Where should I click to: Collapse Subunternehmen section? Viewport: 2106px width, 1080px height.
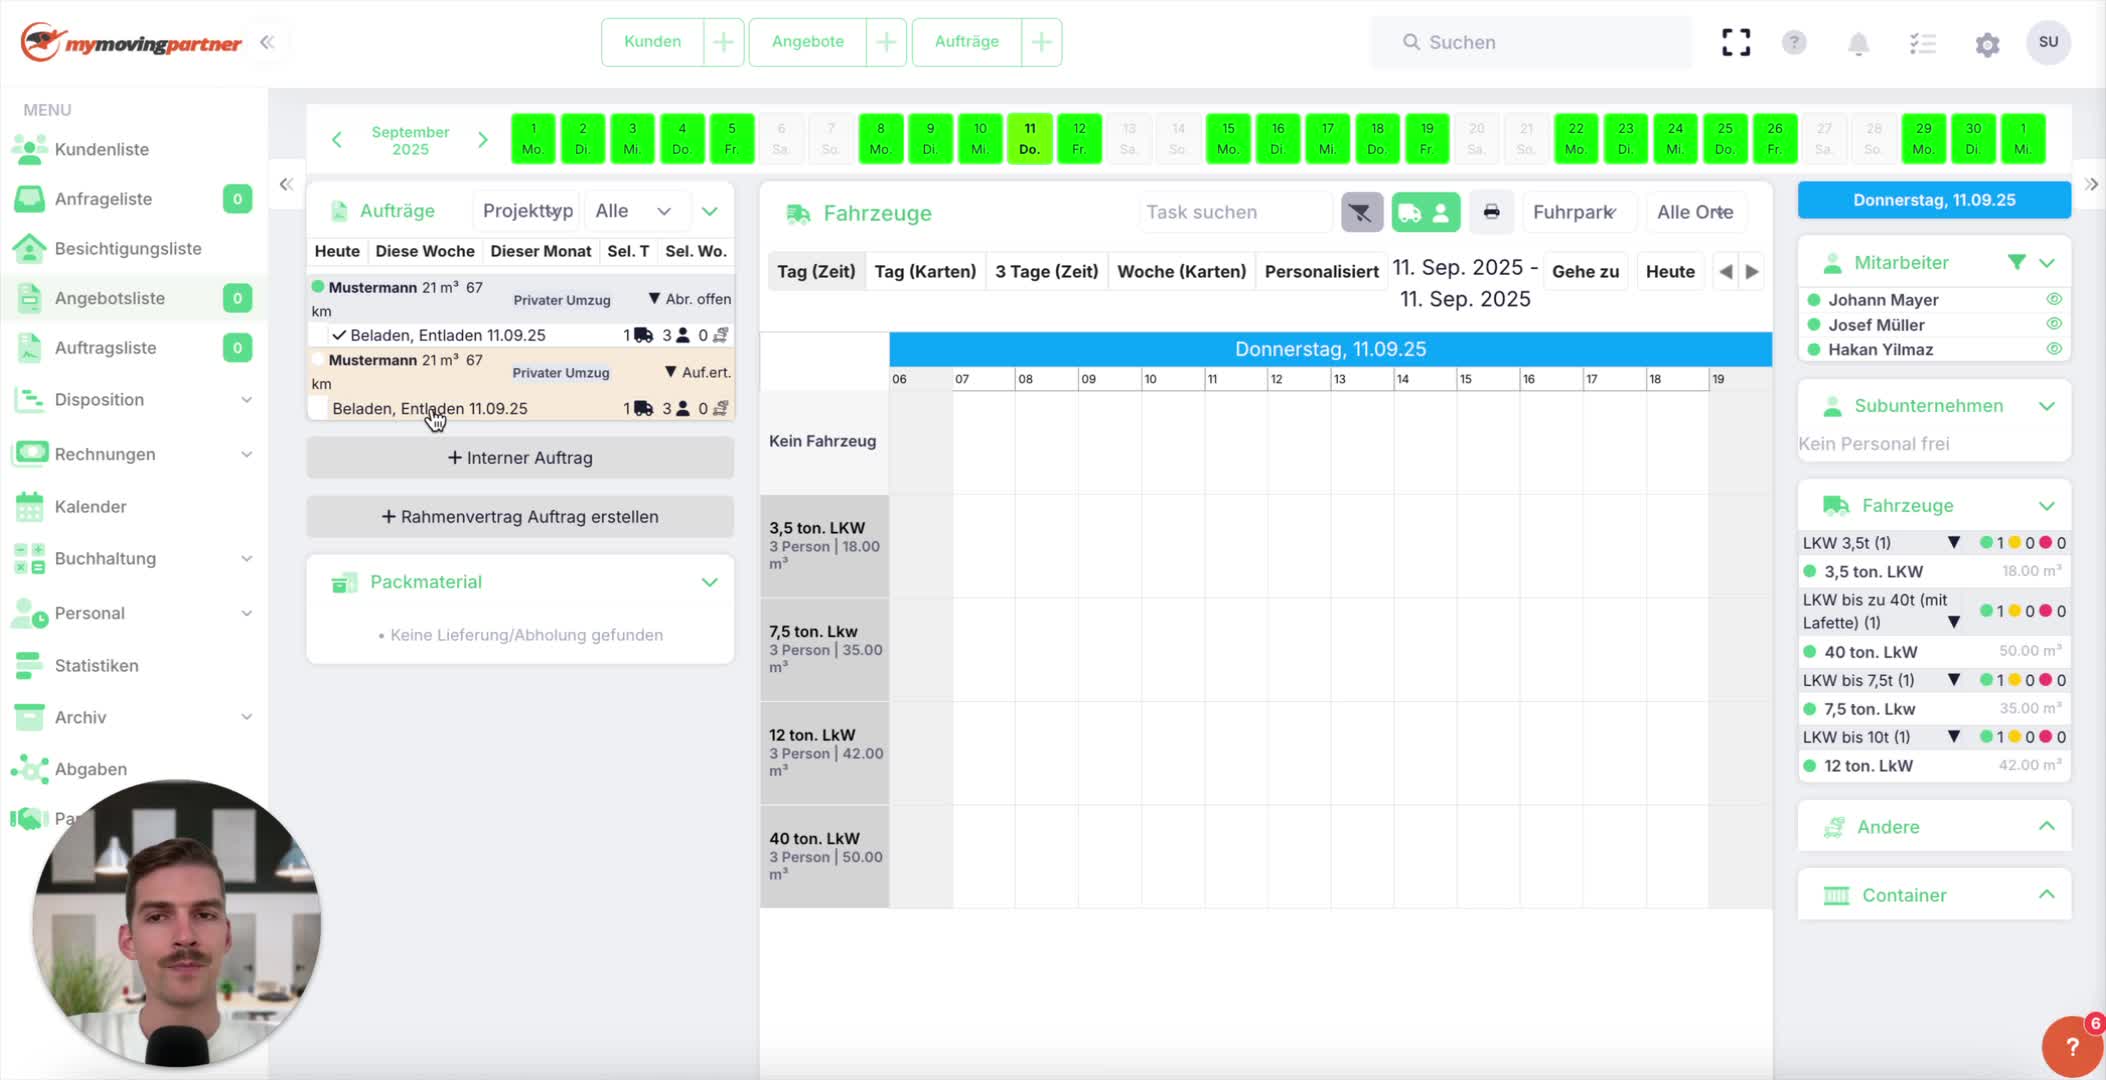[2047, 406]
